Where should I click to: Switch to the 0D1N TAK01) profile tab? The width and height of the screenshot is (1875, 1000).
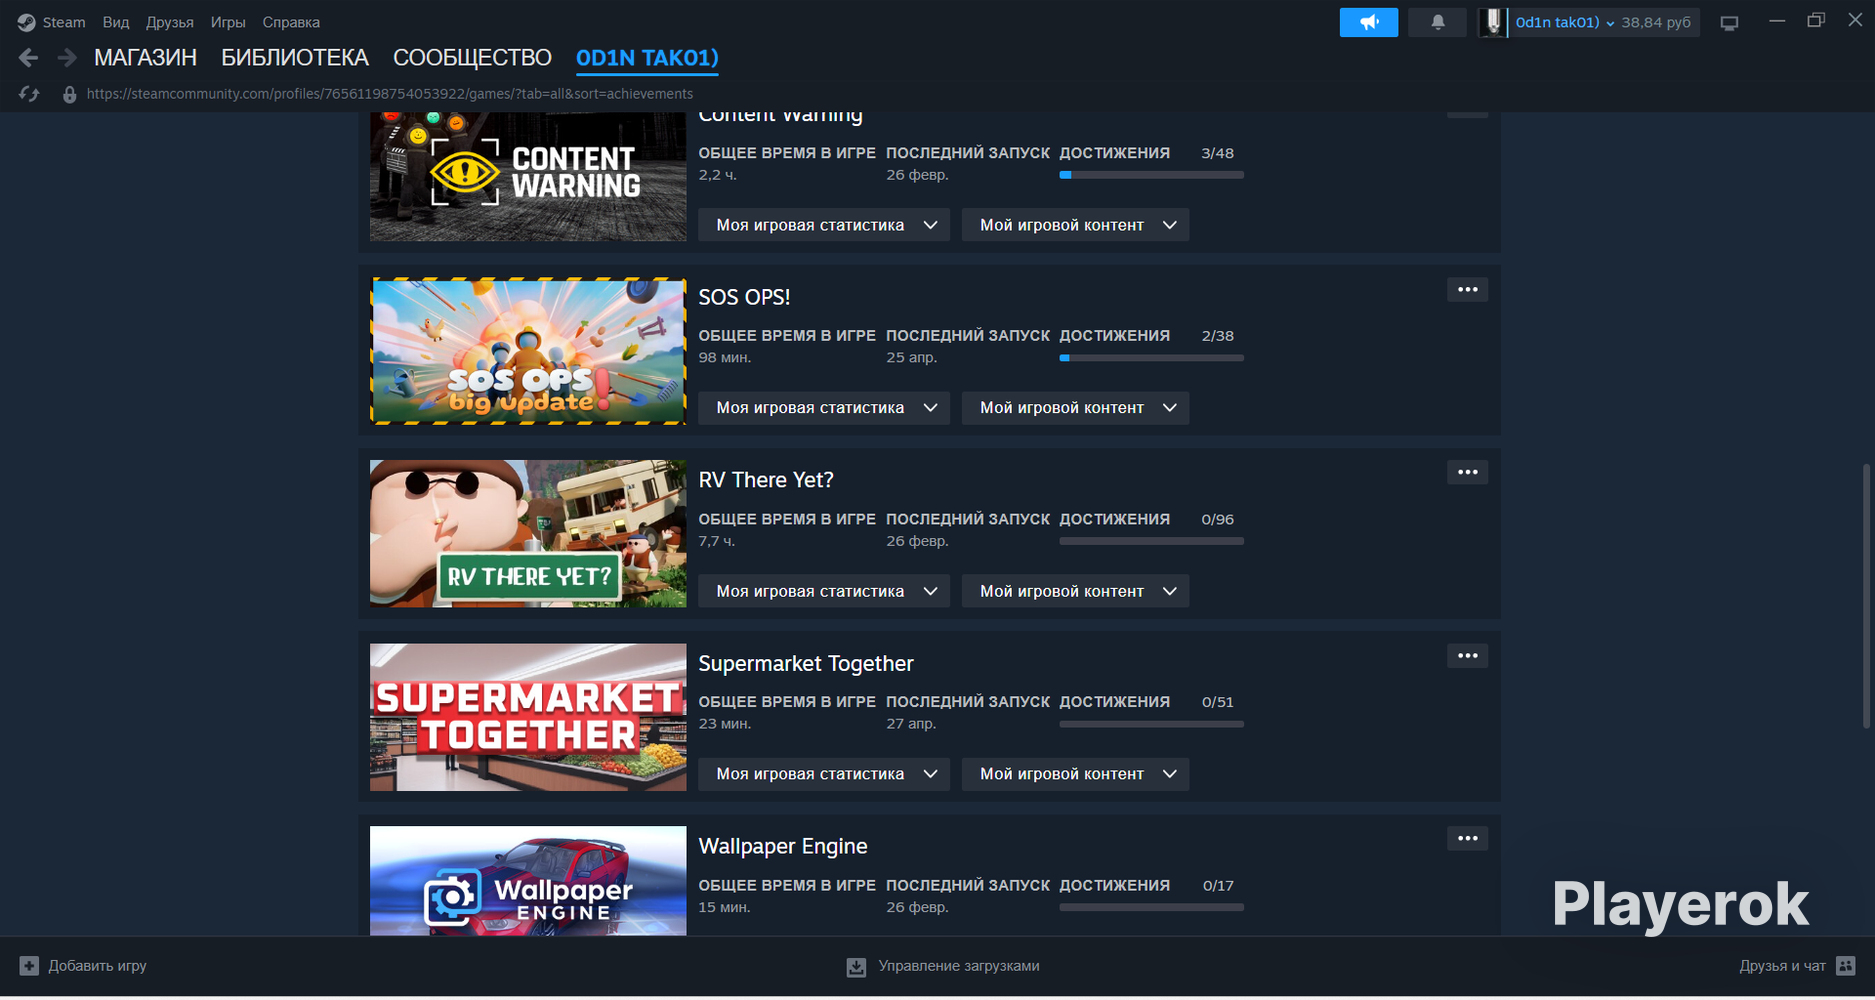click(647, 58)
